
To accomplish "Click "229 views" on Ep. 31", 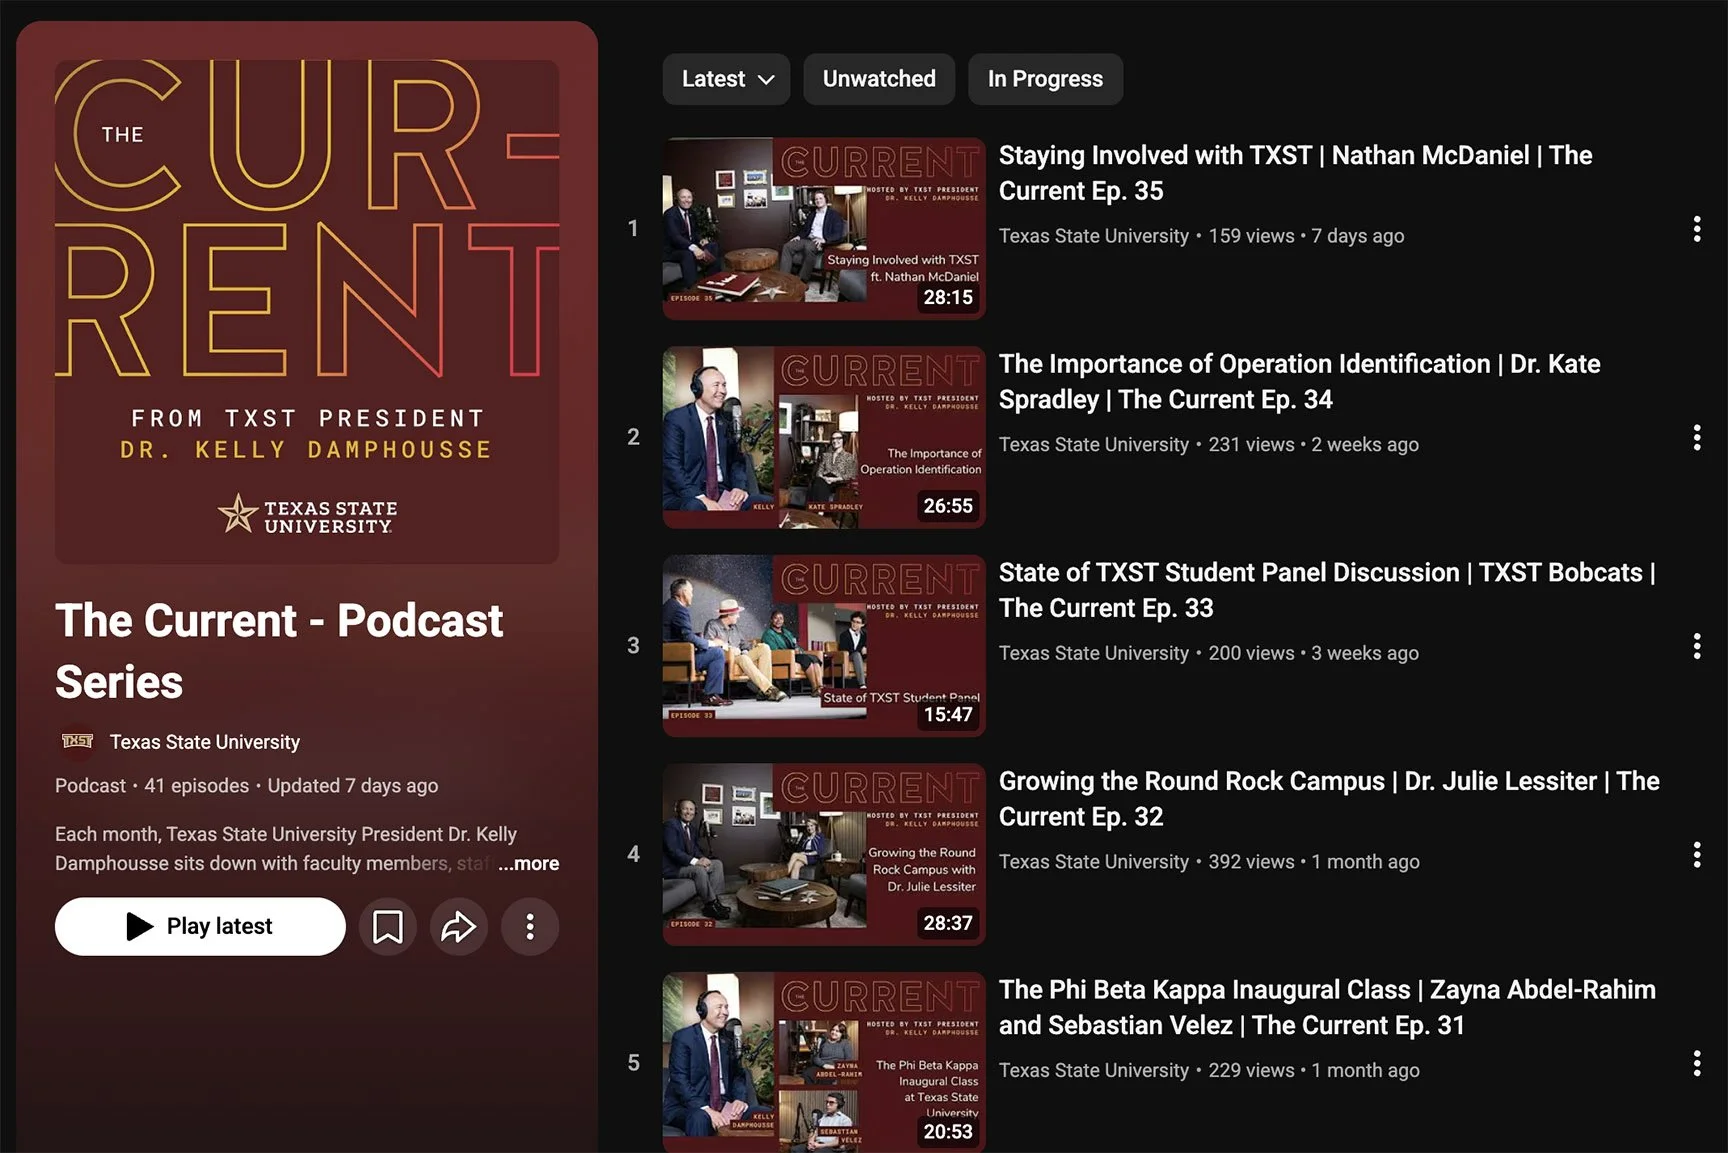I will click(x=1251, y=1070).
